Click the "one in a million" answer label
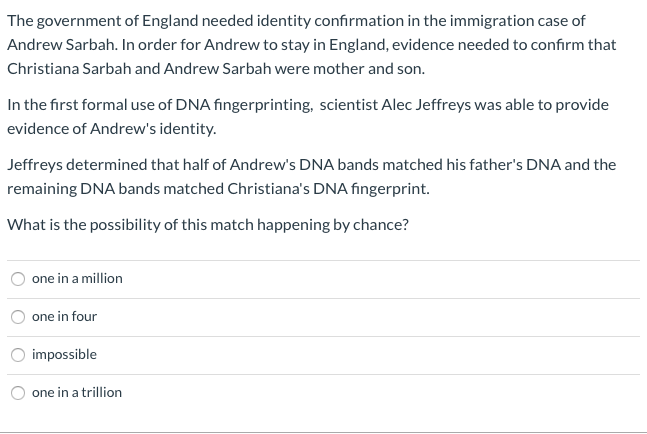Image resolution: width=647 pixels, height=434 pixels. coord(77,278)
